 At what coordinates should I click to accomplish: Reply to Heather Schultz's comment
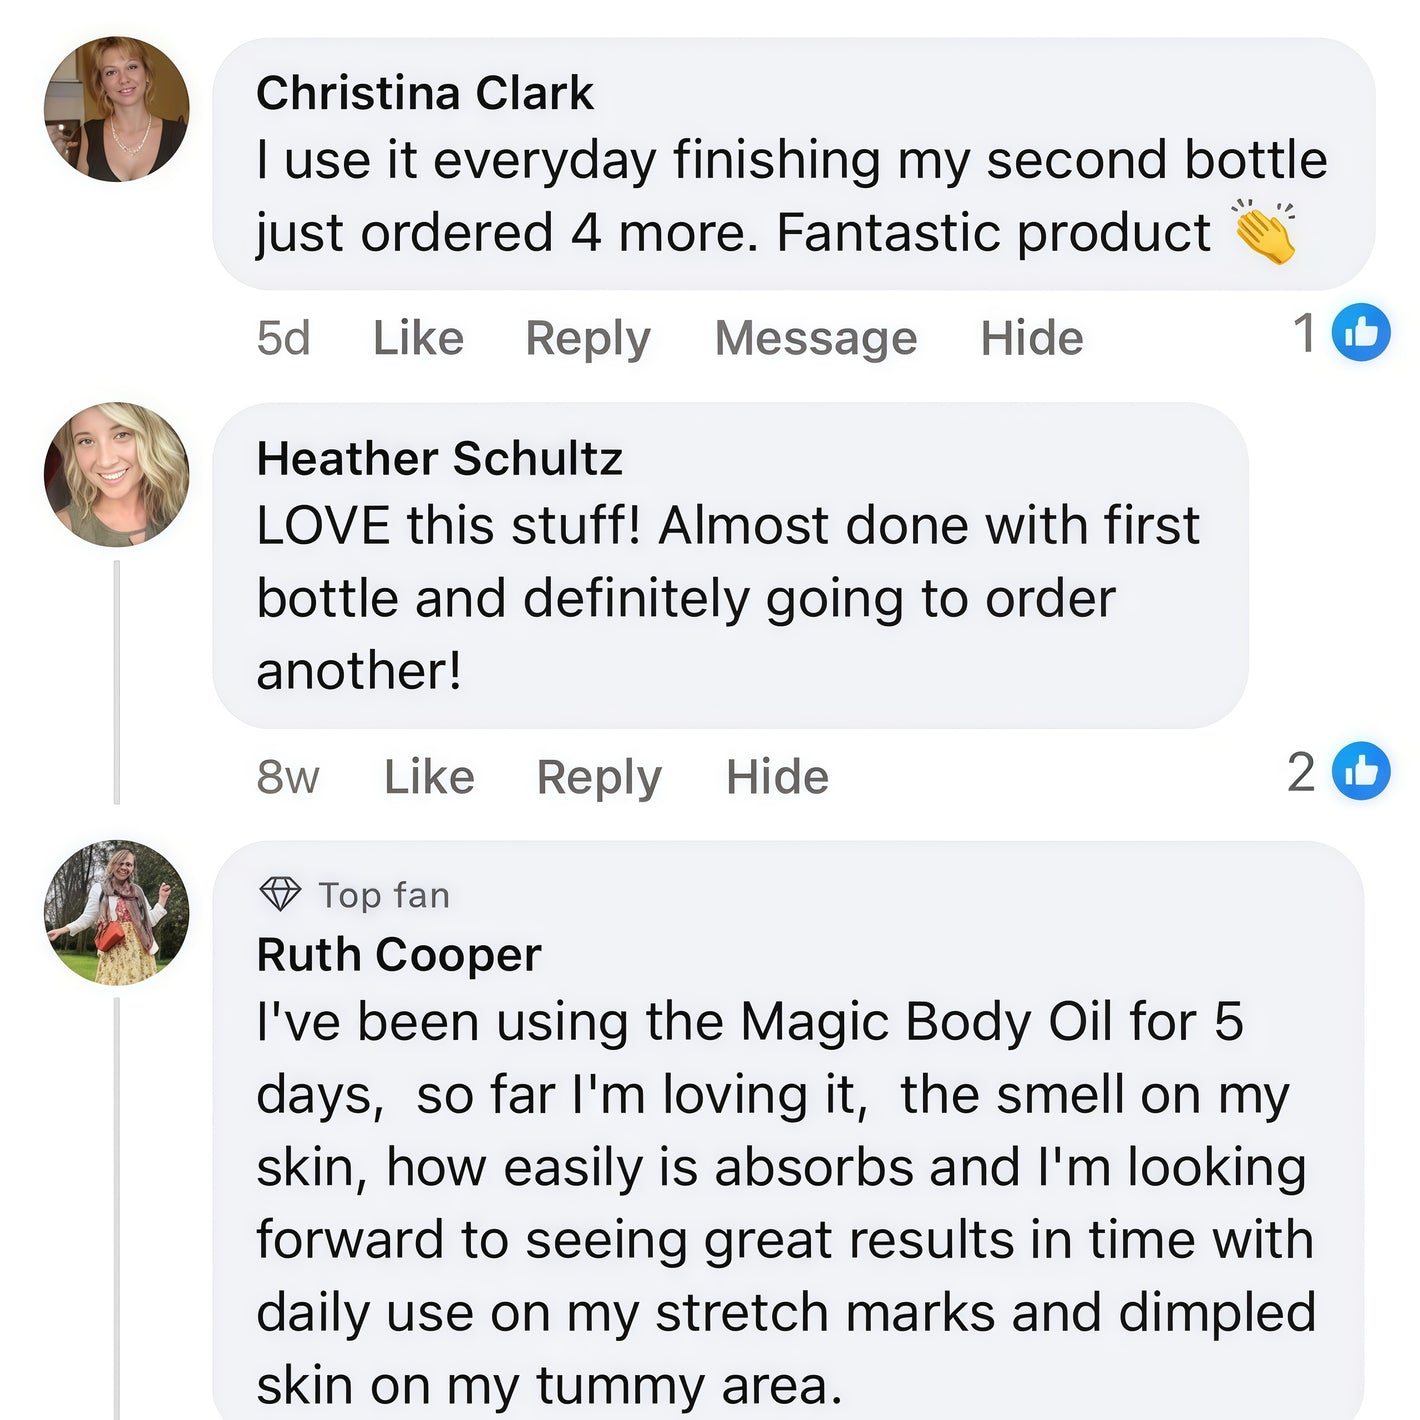point(599,777)
